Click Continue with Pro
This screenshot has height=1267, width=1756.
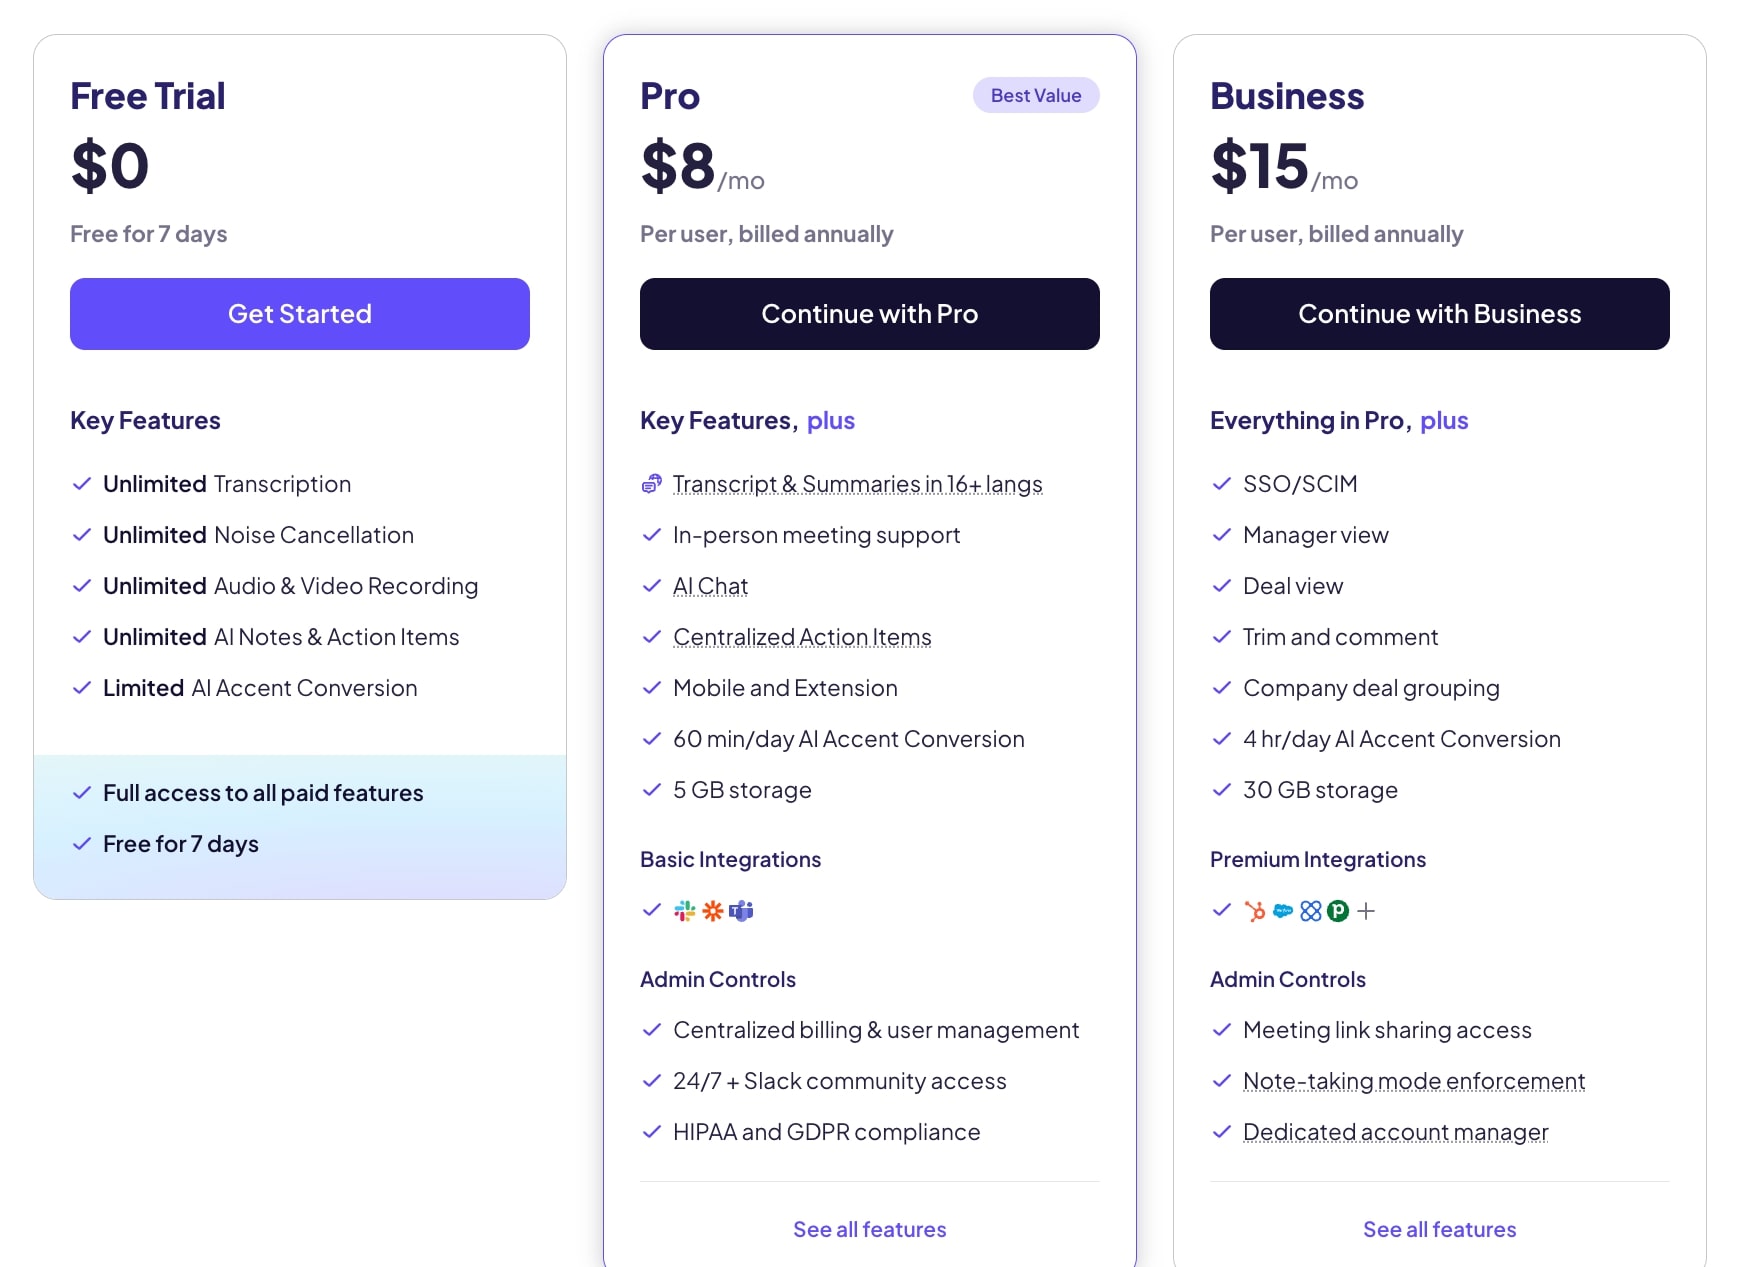[869, 313]
